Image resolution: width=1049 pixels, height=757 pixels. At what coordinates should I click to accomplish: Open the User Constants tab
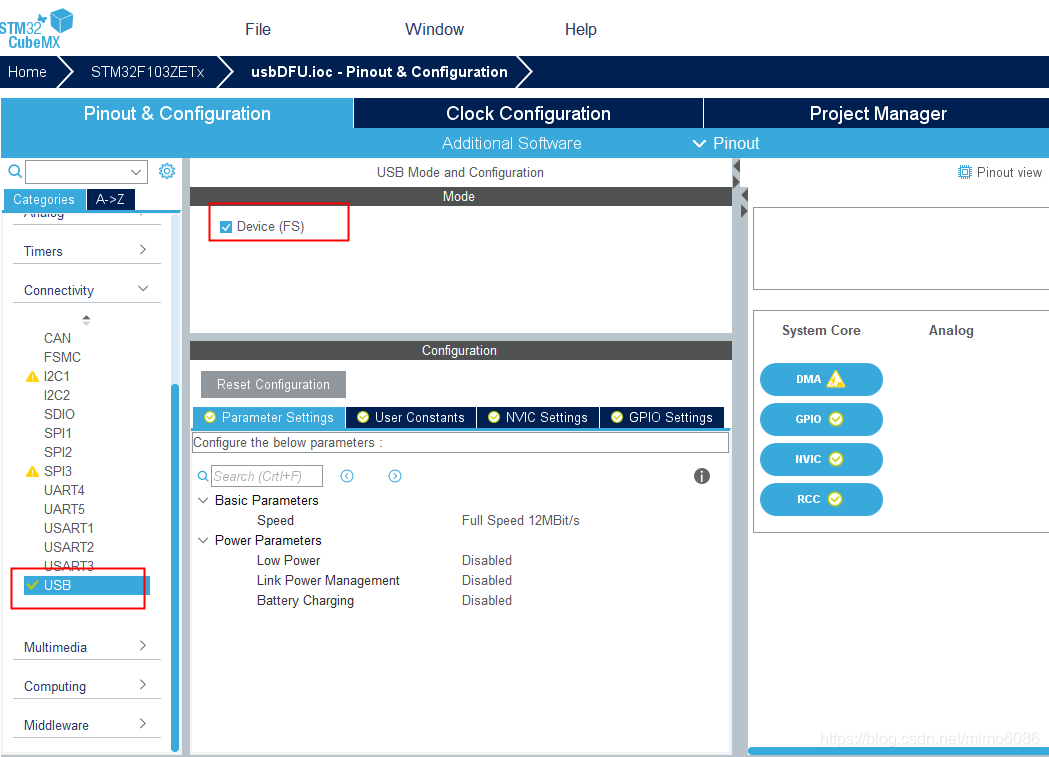click(411, 417)
